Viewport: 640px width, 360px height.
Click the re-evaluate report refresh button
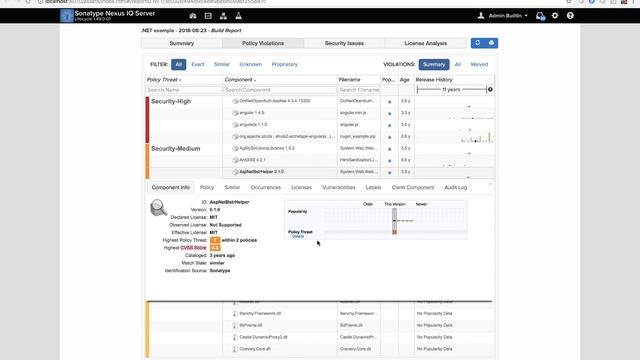478,43
